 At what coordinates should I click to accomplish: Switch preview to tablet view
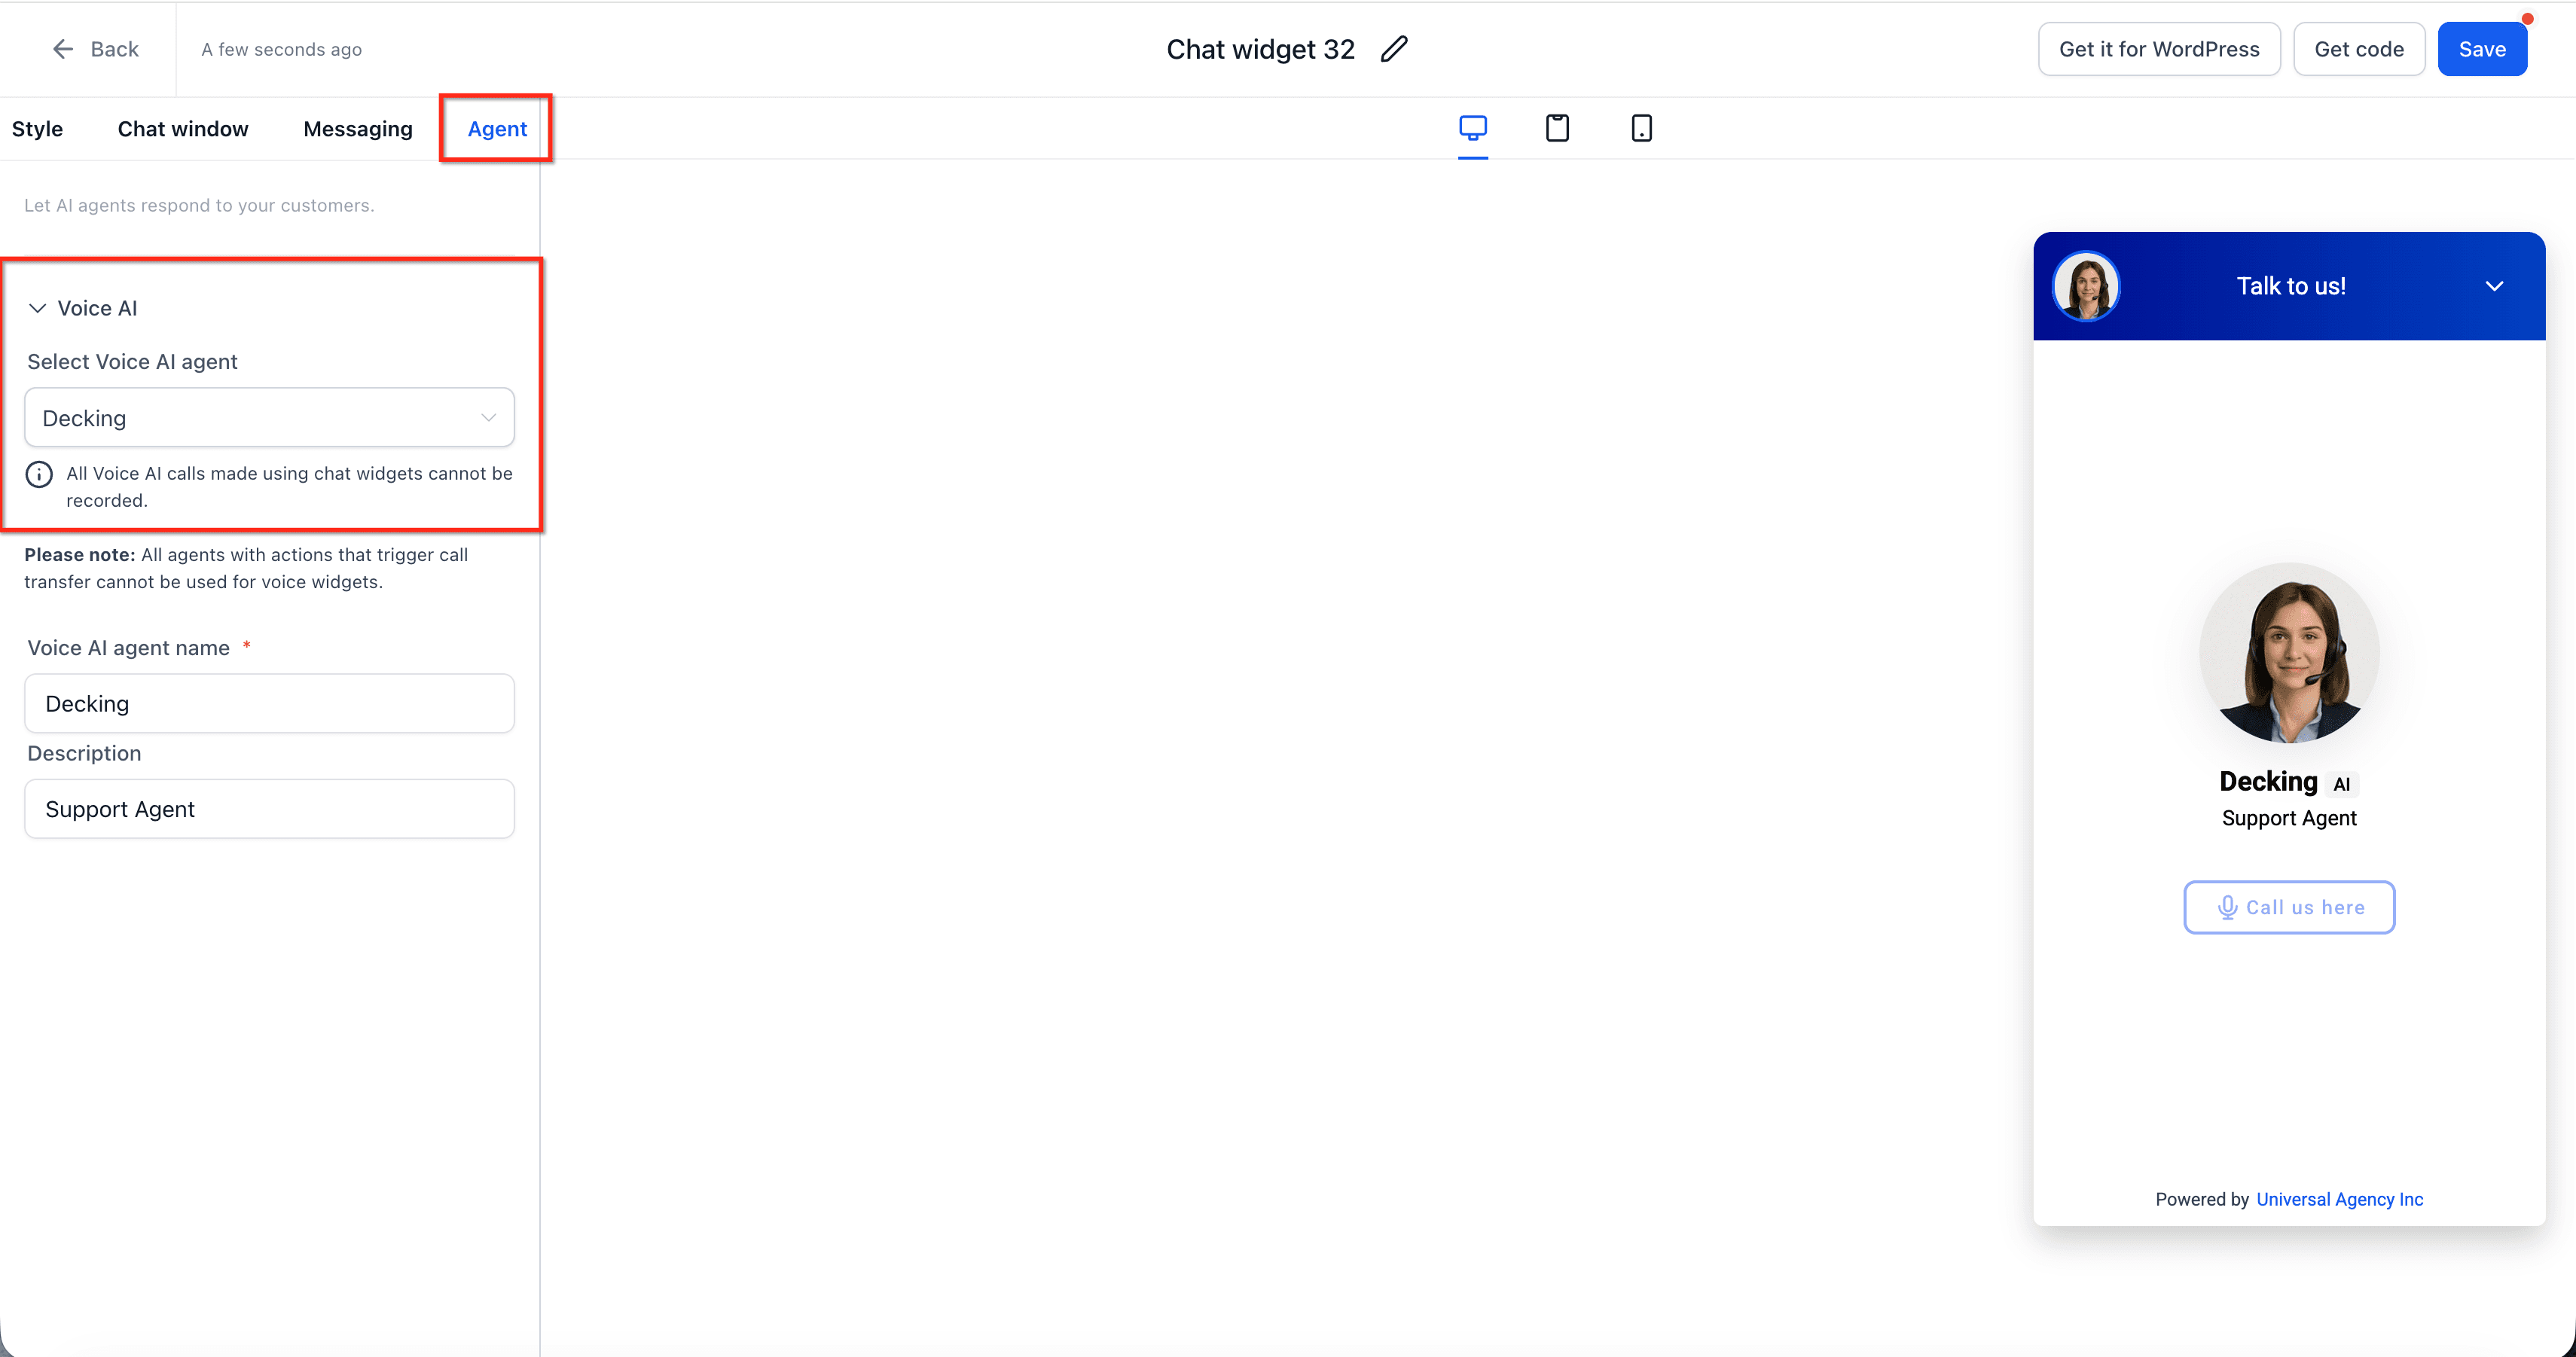click(x=1557, y=128)
